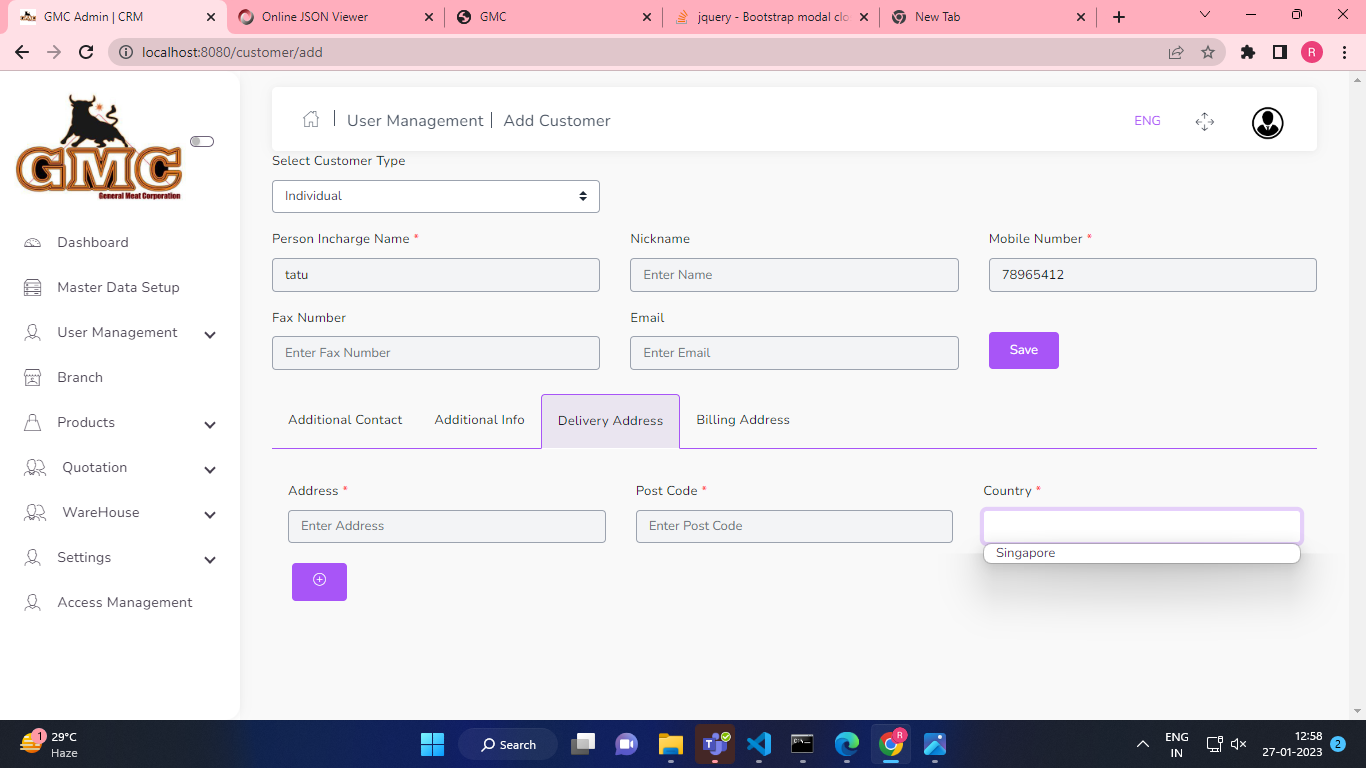Switch to the Billing Address tab
The image size is (1366, 768).
tap(742, 420)
